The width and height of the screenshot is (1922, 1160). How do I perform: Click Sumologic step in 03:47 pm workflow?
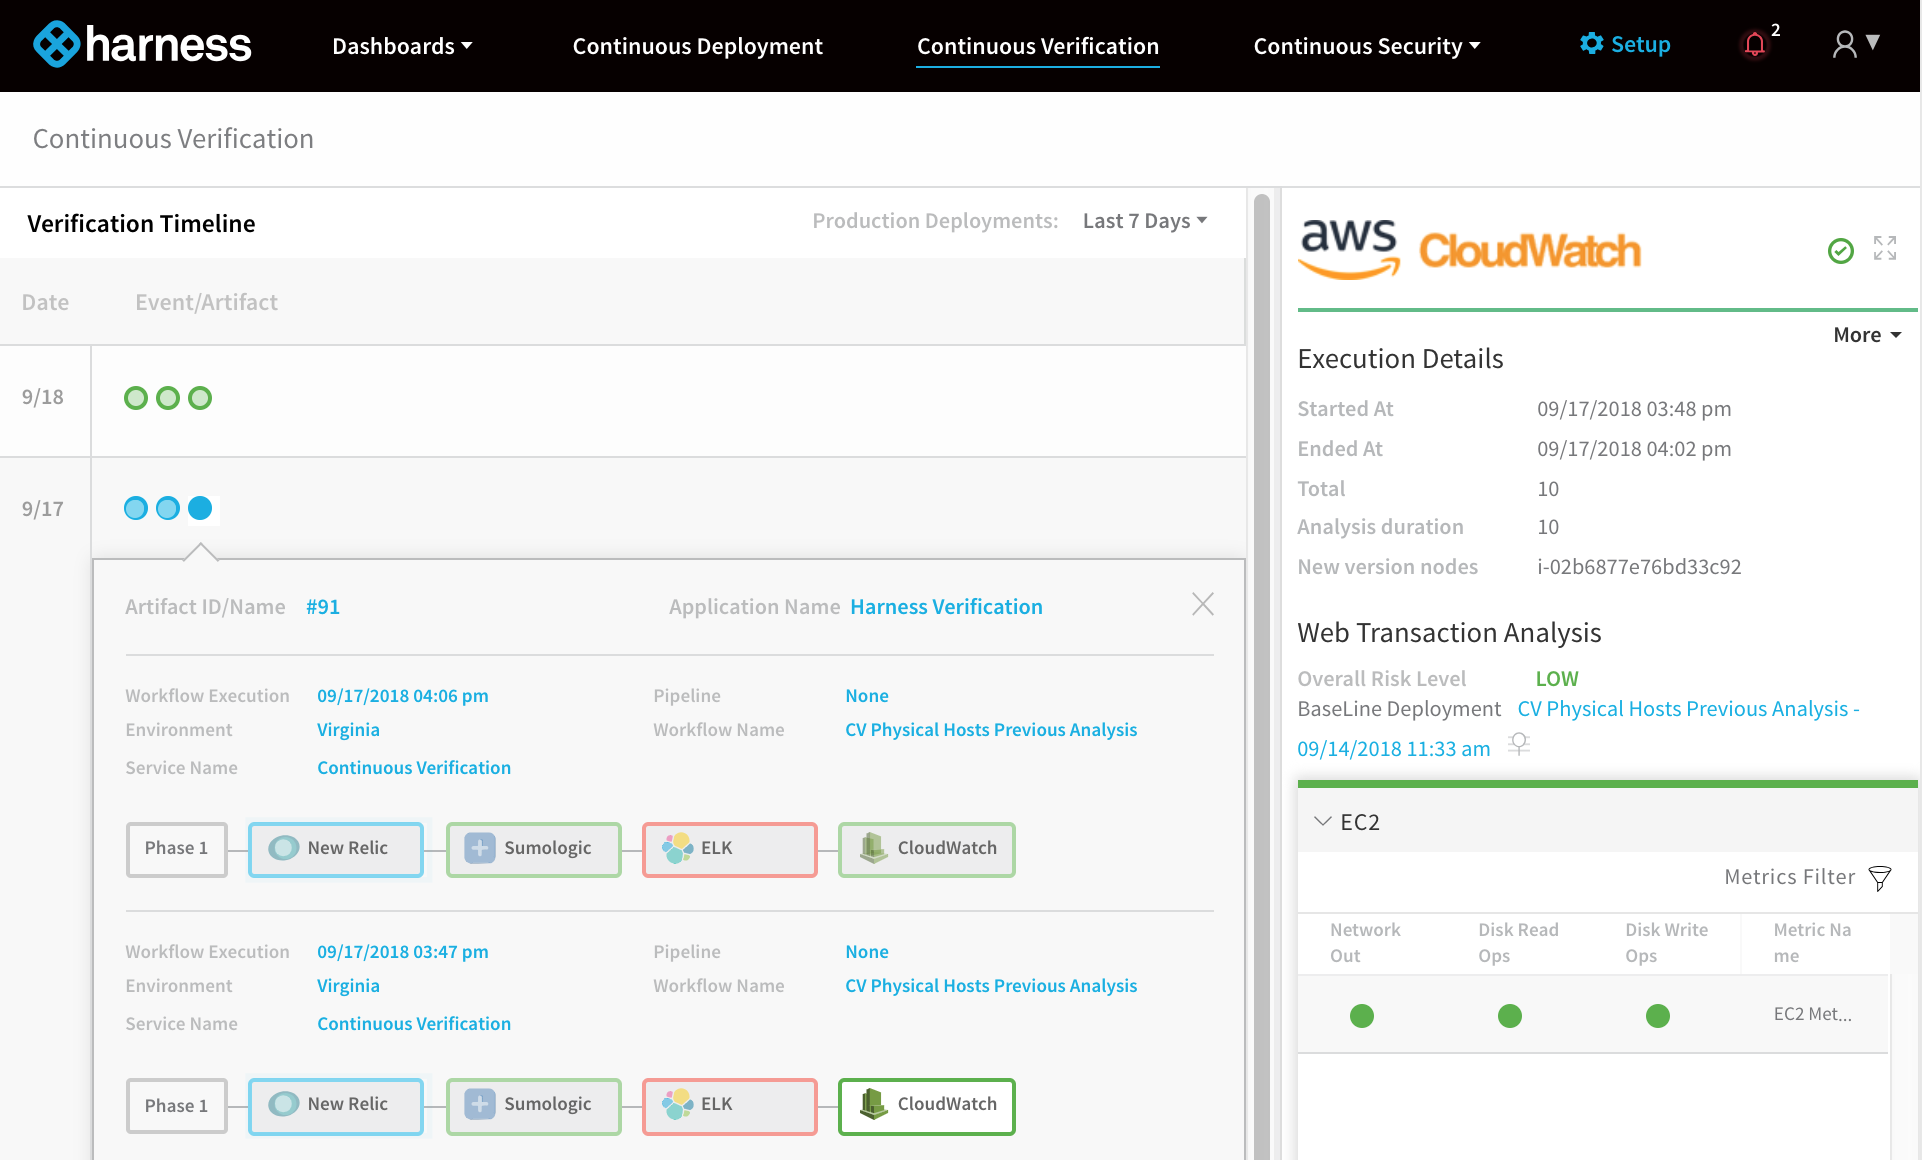coord(533,1105)
